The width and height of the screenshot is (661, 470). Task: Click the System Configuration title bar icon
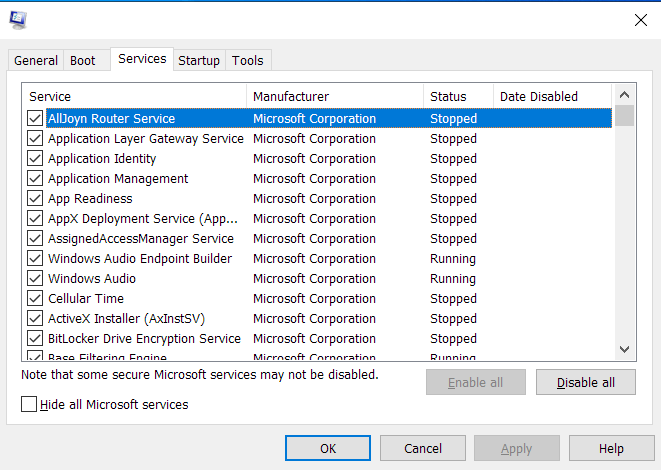click(x=18, y=19)
